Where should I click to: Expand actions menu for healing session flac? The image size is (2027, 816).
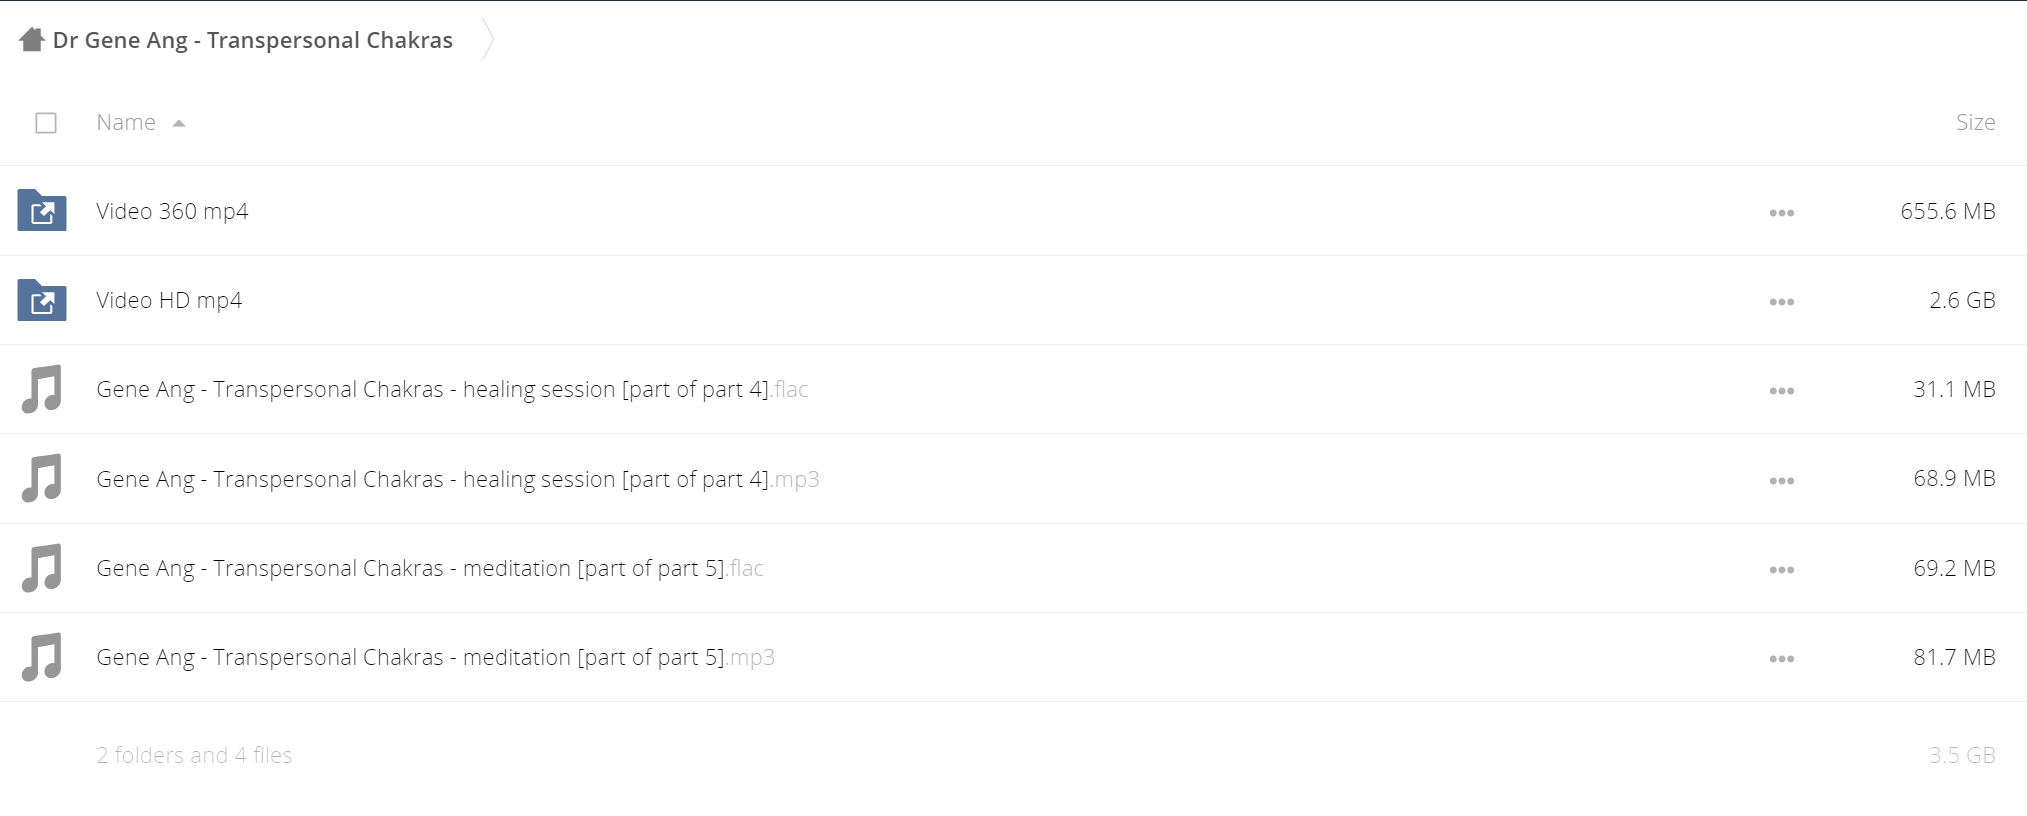click(1781, 390)
